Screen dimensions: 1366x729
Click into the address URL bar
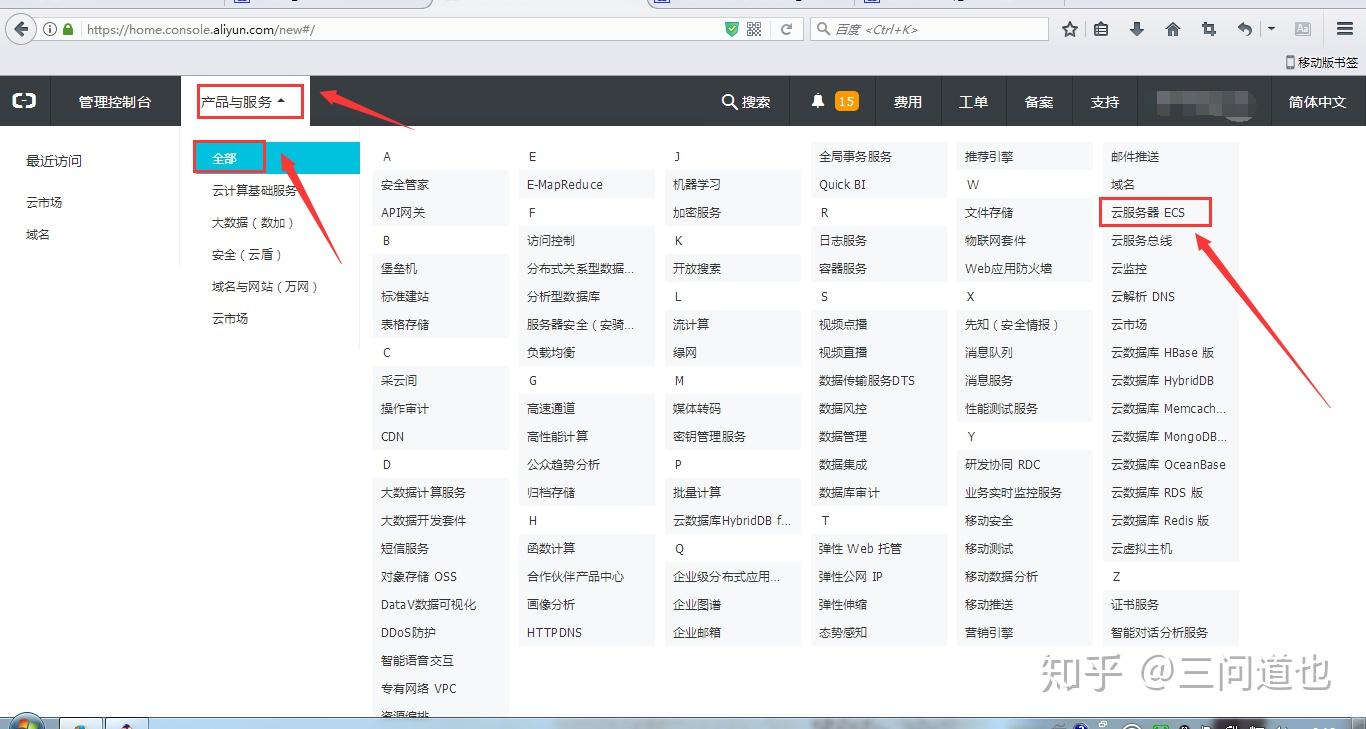400,30
